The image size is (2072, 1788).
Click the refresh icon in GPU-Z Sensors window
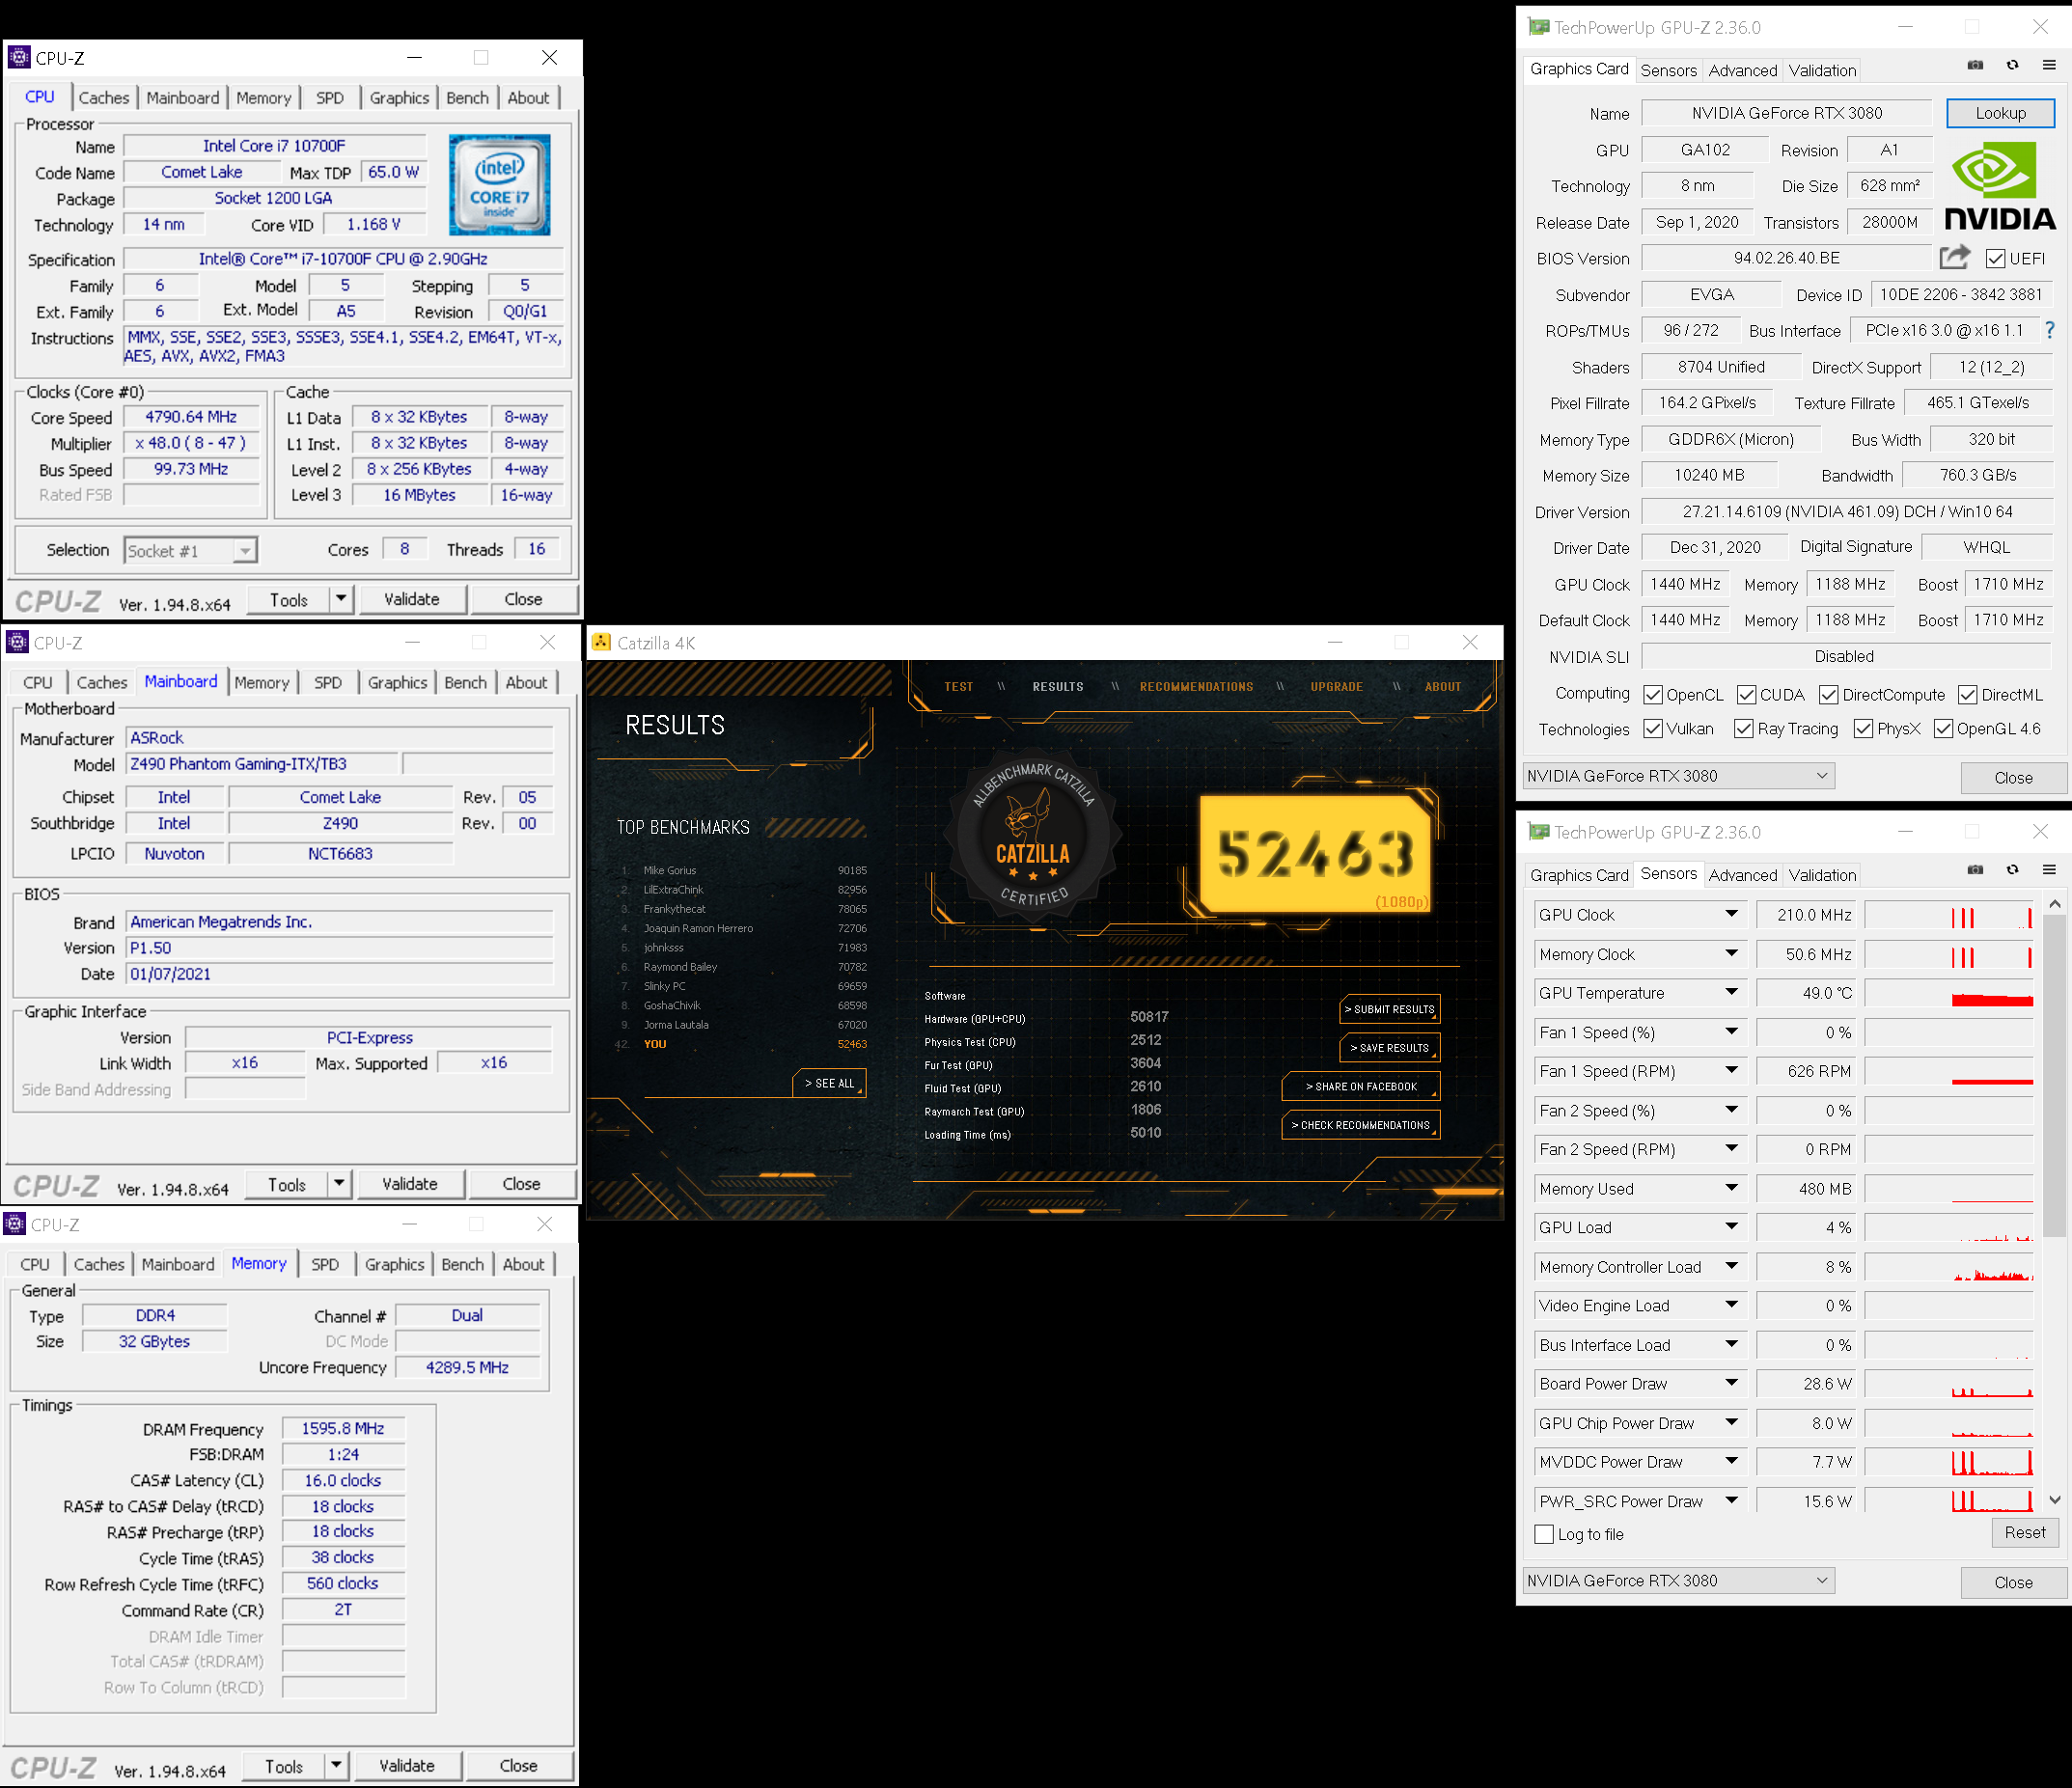(x=2012, y=870)
